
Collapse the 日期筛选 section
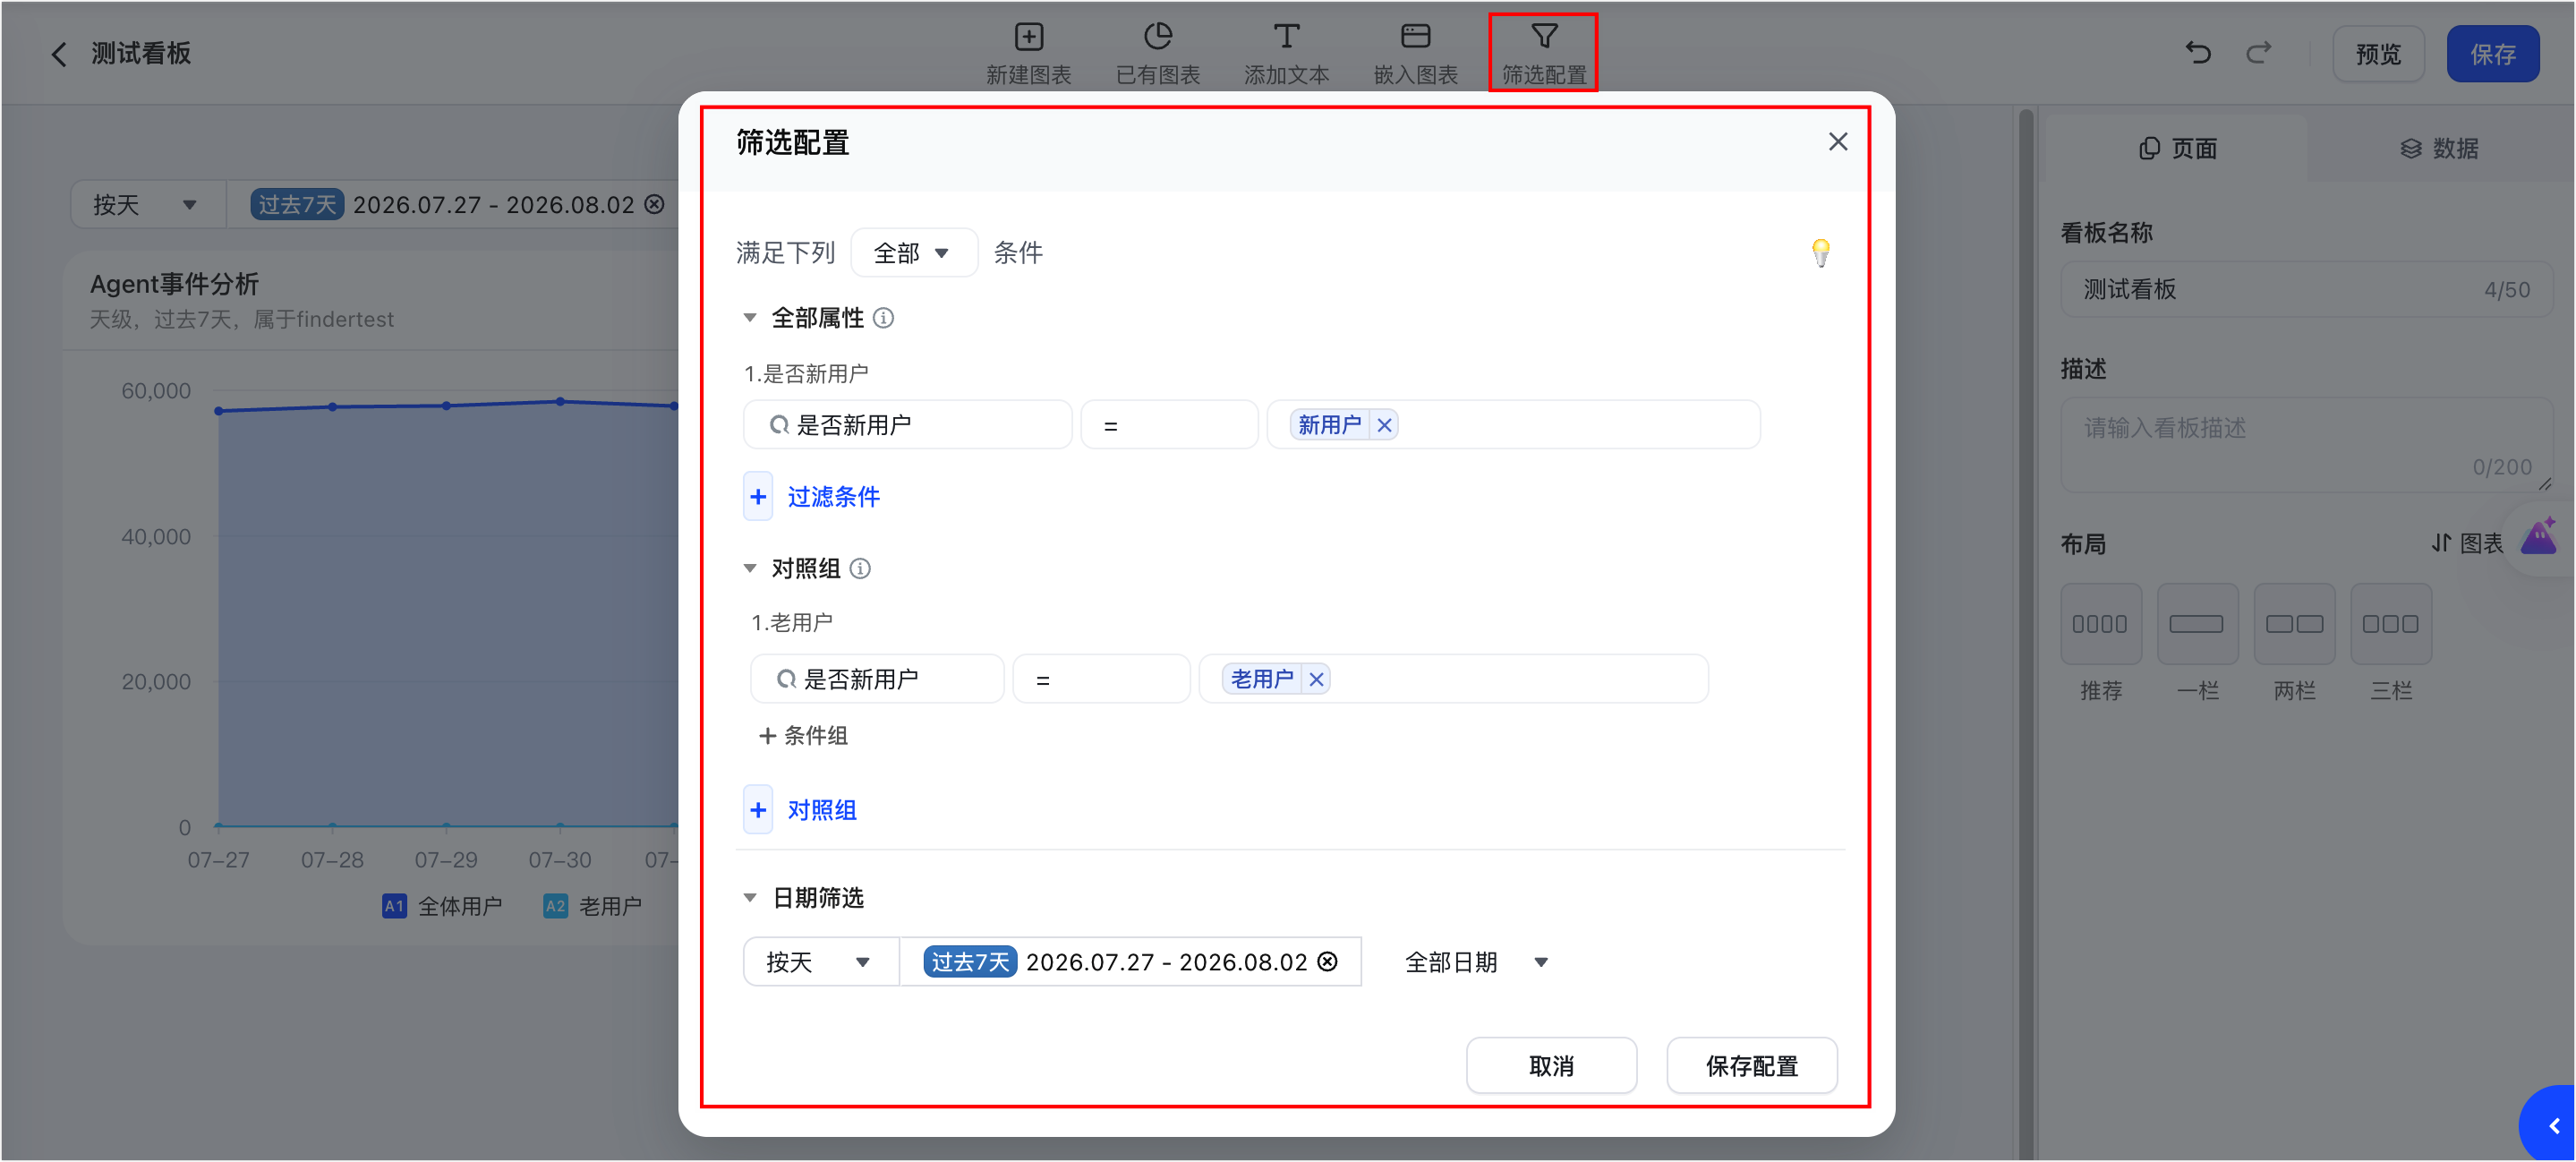[749, 898]
